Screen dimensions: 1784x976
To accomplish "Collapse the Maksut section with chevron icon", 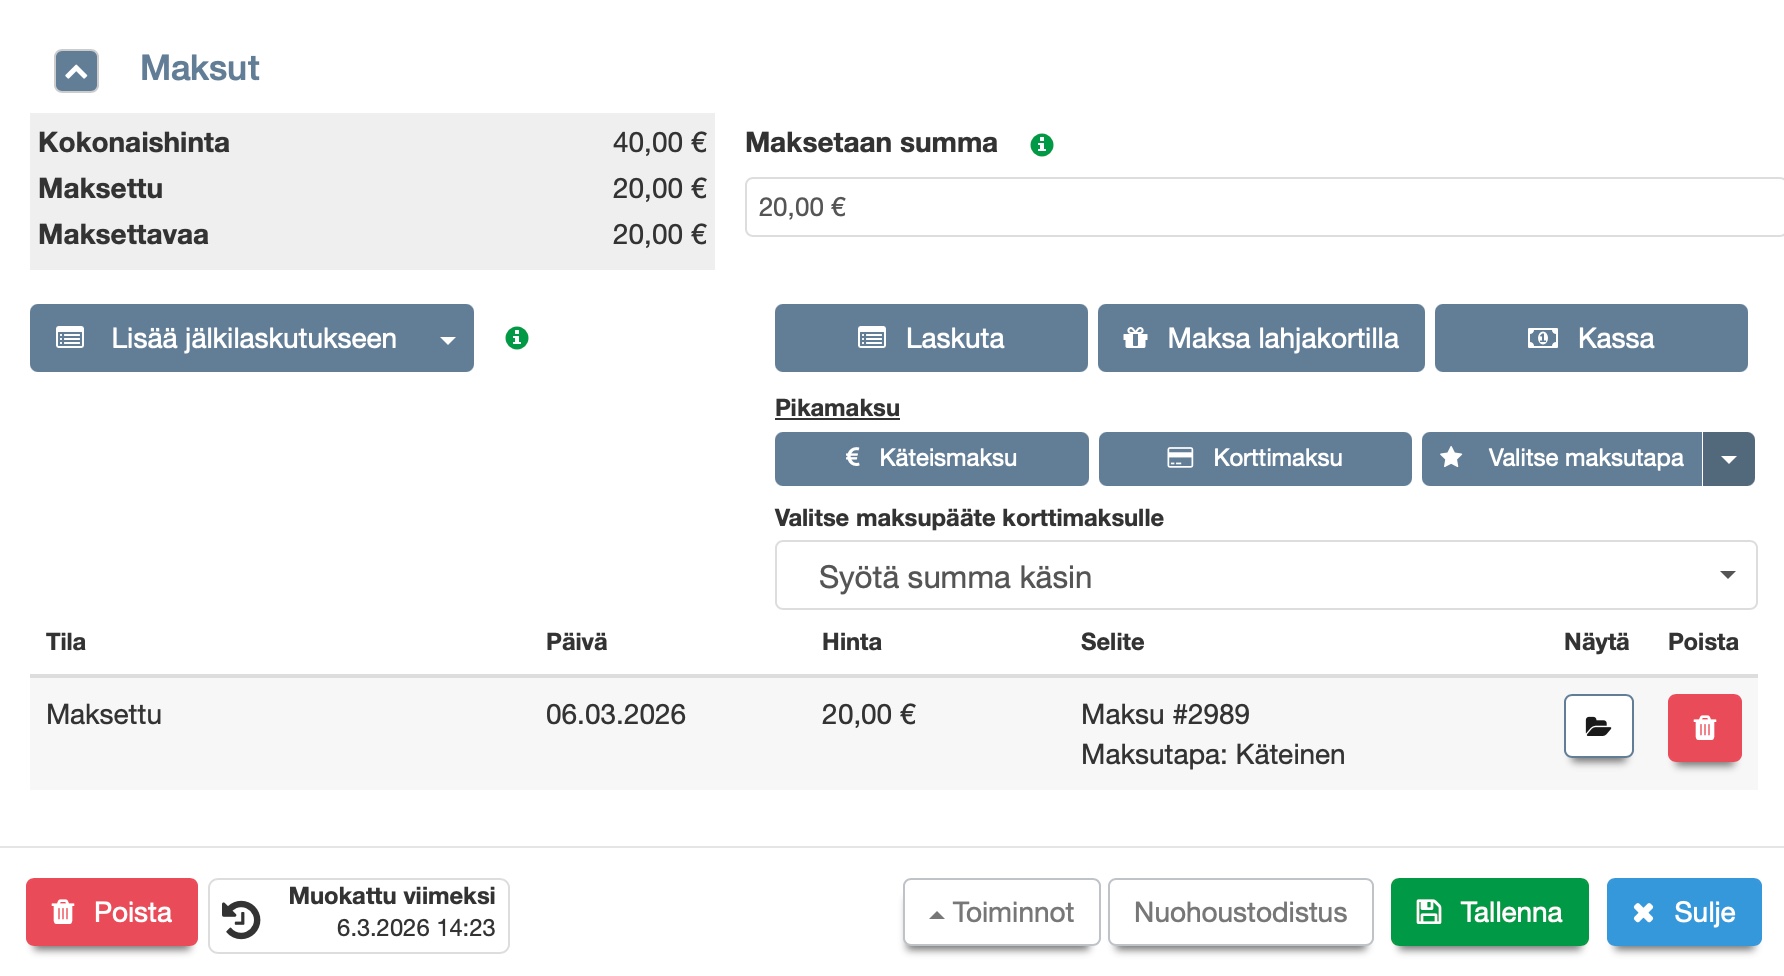I will (x=76, y=71).
